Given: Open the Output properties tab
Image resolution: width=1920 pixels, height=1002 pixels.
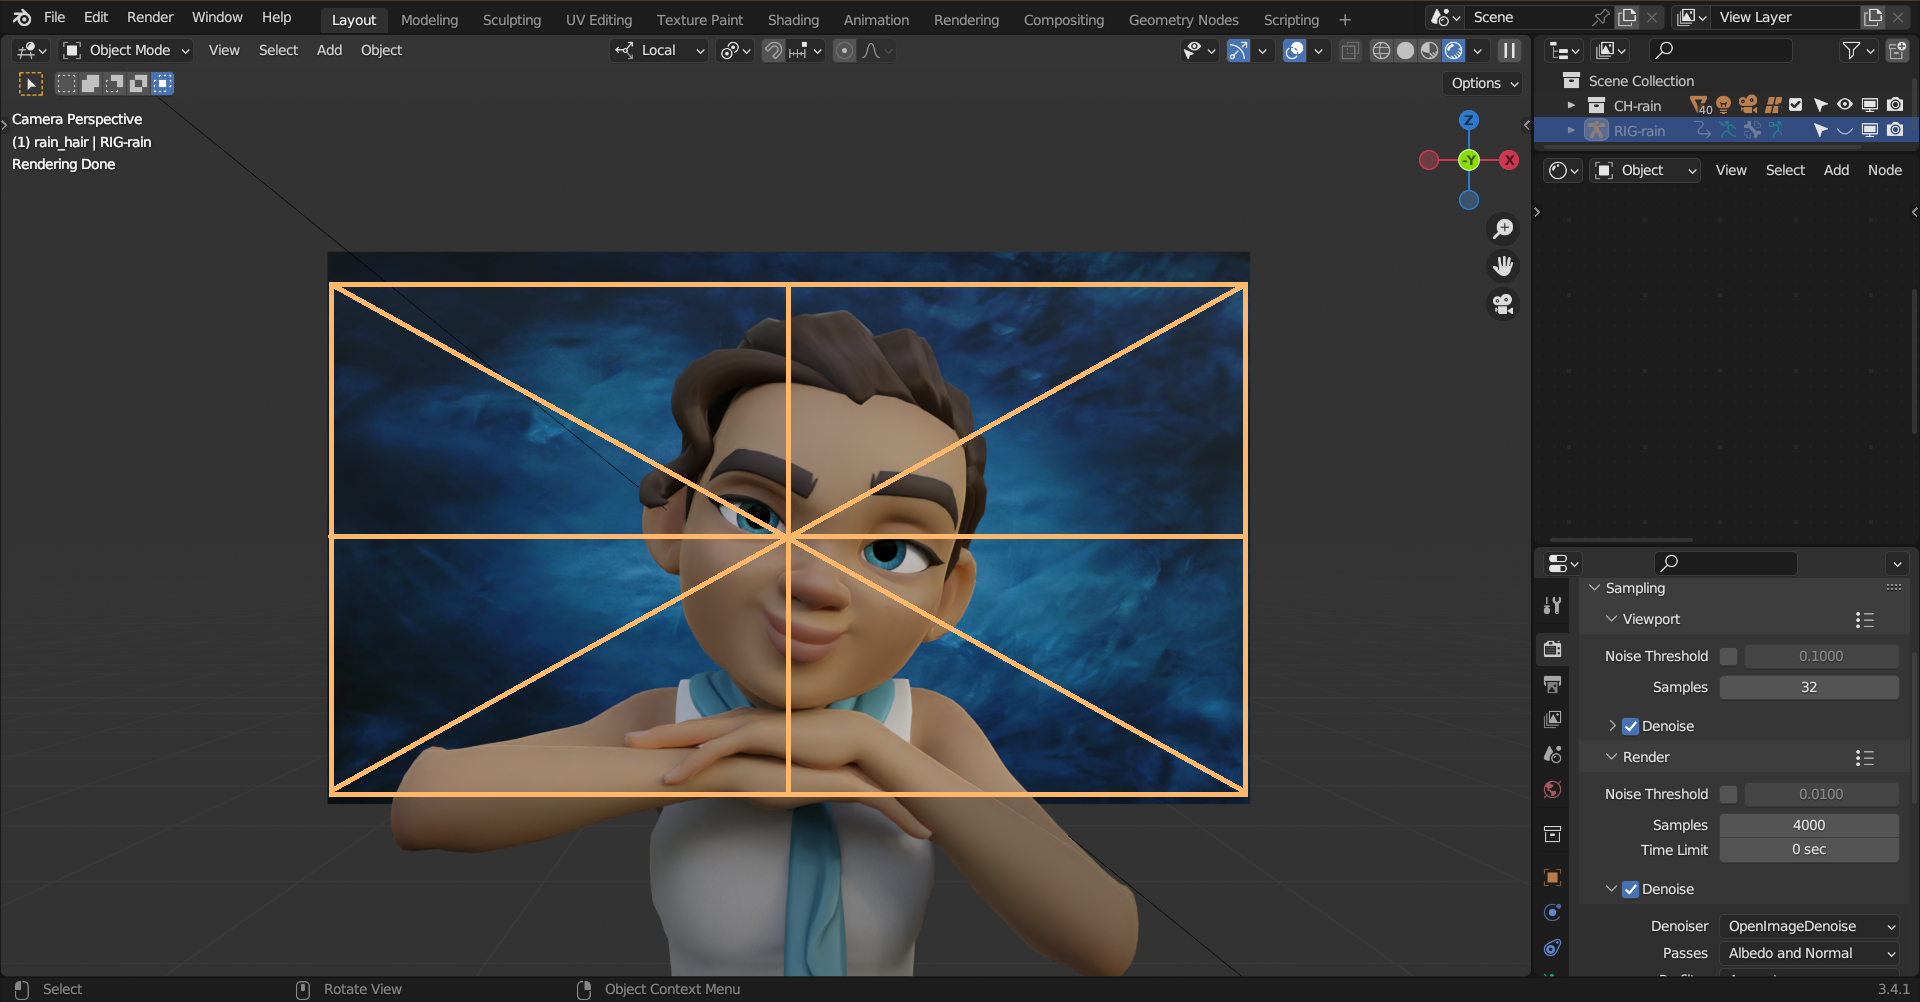Looking at the screenshot, I should pyautogui.click(x=1552, y=685).
